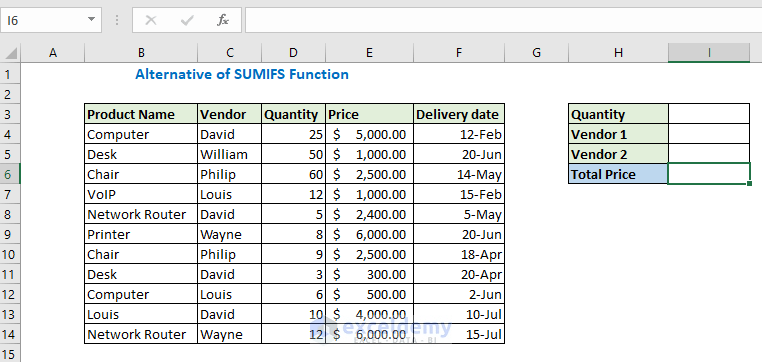Click the Select All corner triangle

[x=10, y=52]
